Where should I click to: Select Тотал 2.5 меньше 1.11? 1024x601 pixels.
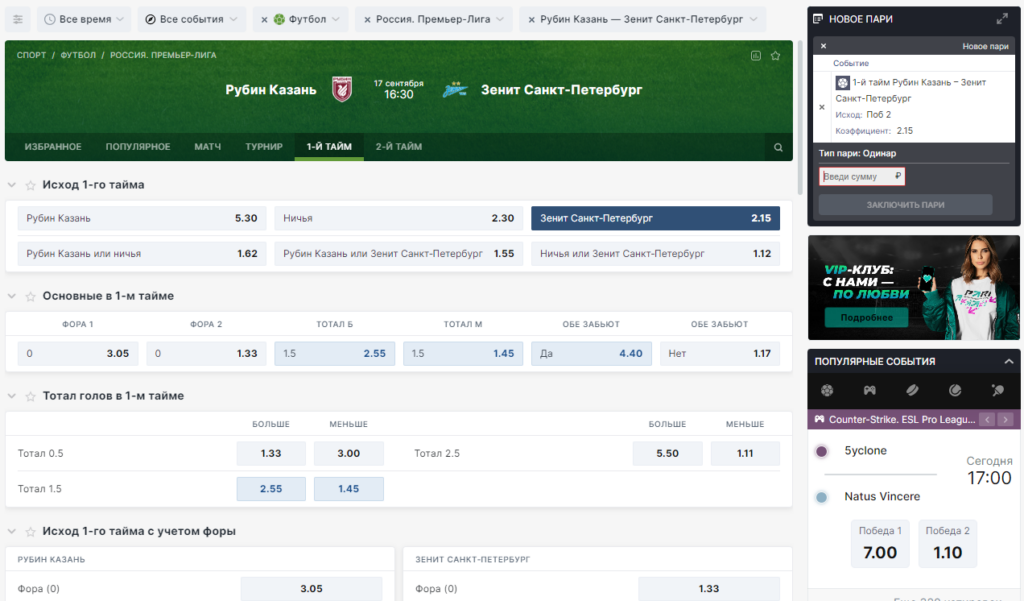745,453
